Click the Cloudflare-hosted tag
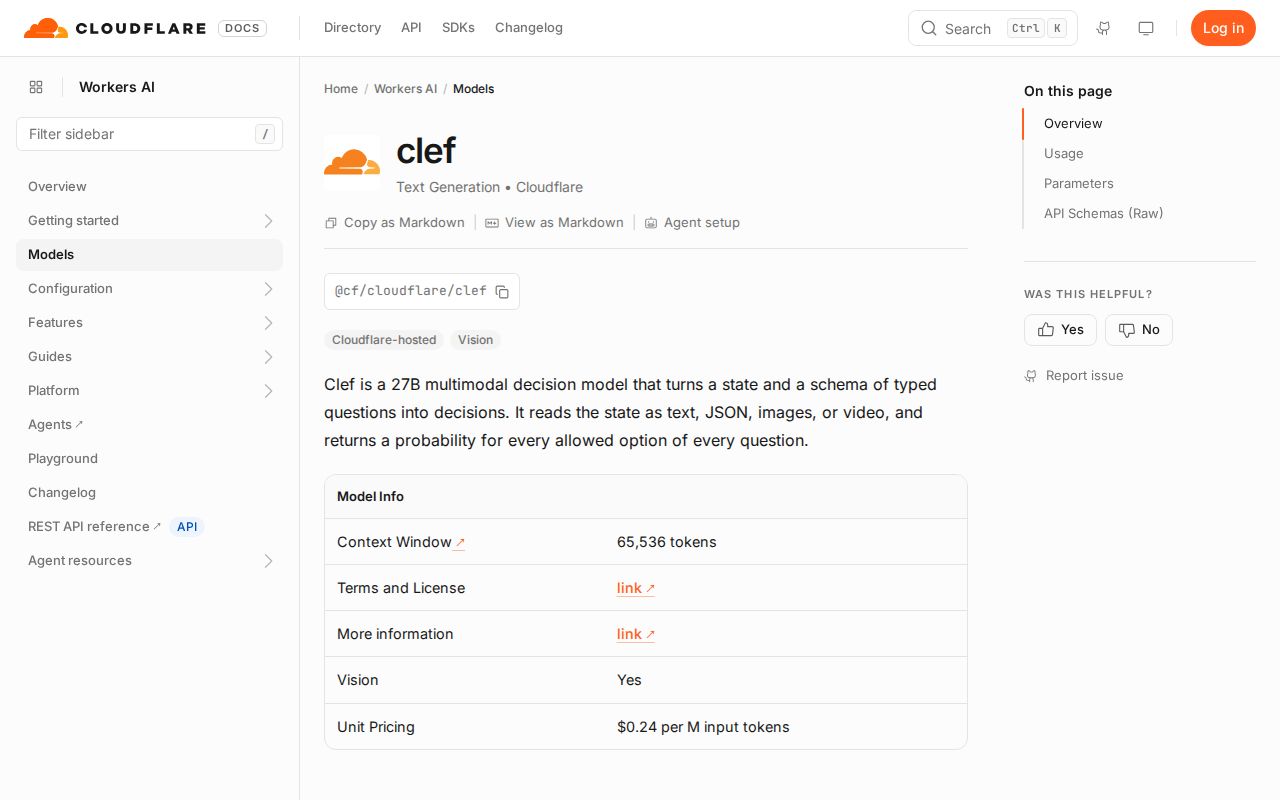Viewport: 1280px width, 800px height. click(x=384, y=340)
